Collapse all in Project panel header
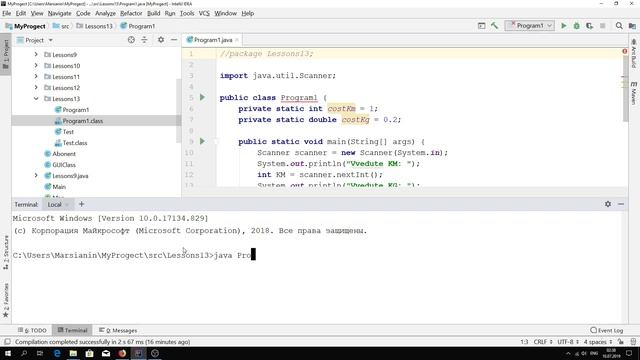This screenshot has height=360, width=640. pyautogui.click(x=144, y=40)
